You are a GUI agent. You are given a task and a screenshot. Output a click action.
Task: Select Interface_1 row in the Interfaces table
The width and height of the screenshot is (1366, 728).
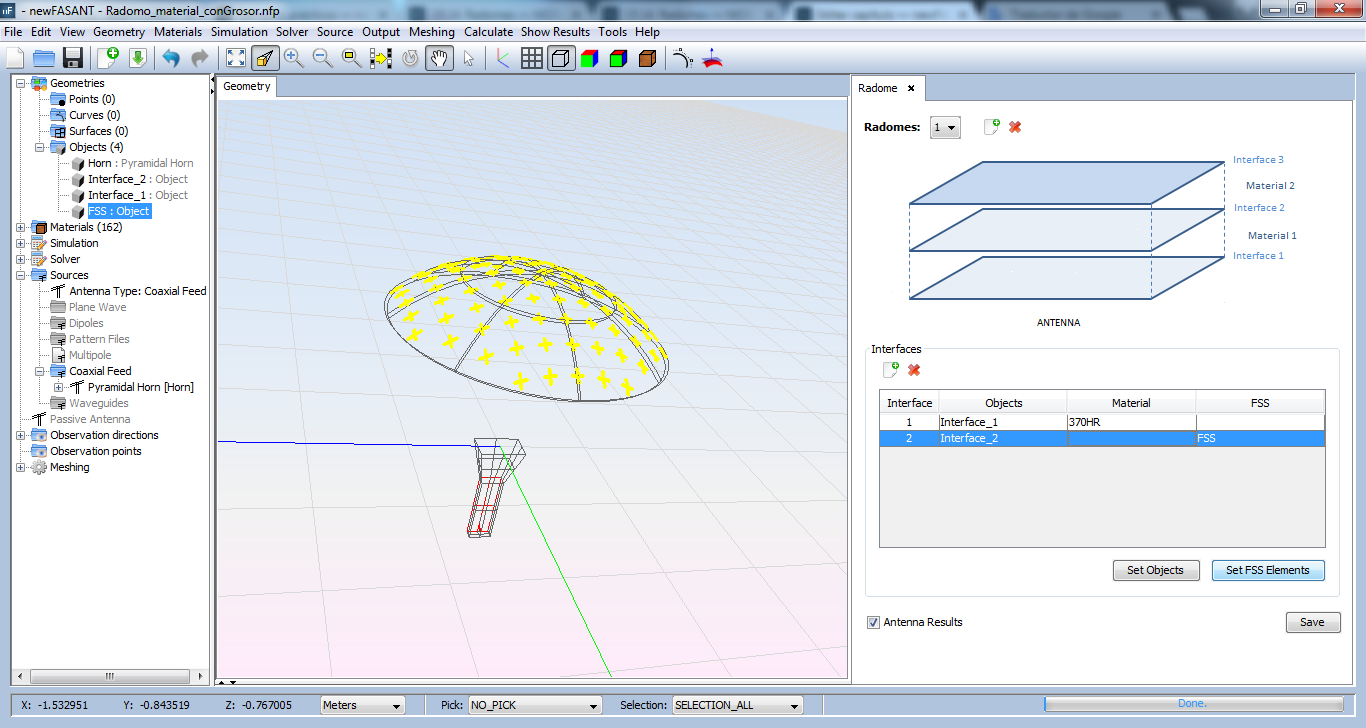pos(1002,422)
